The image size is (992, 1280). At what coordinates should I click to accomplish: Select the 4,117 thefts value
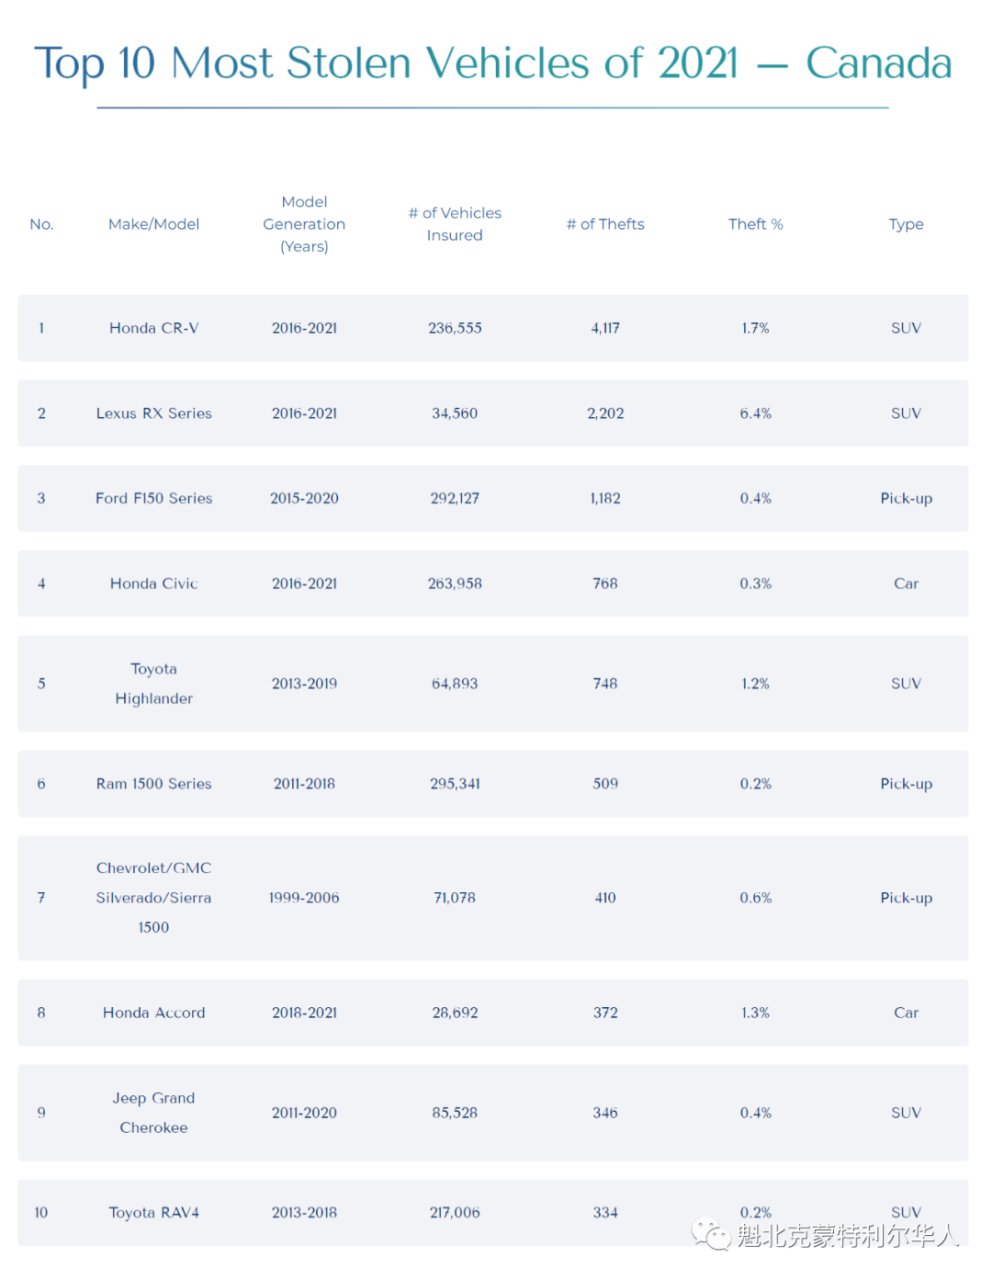pyautogui.click(x=605, y=328)
